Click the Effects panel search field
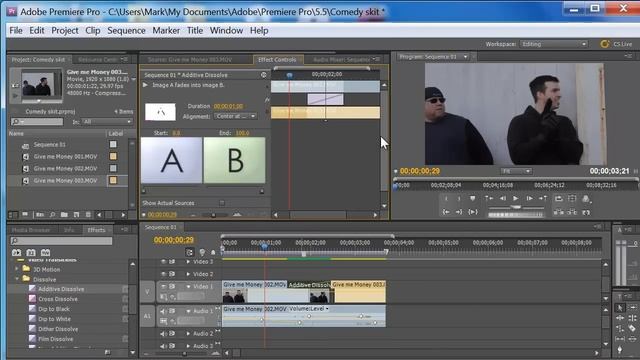This screenshot has height=360, width=640. click(x=61, y=241)
